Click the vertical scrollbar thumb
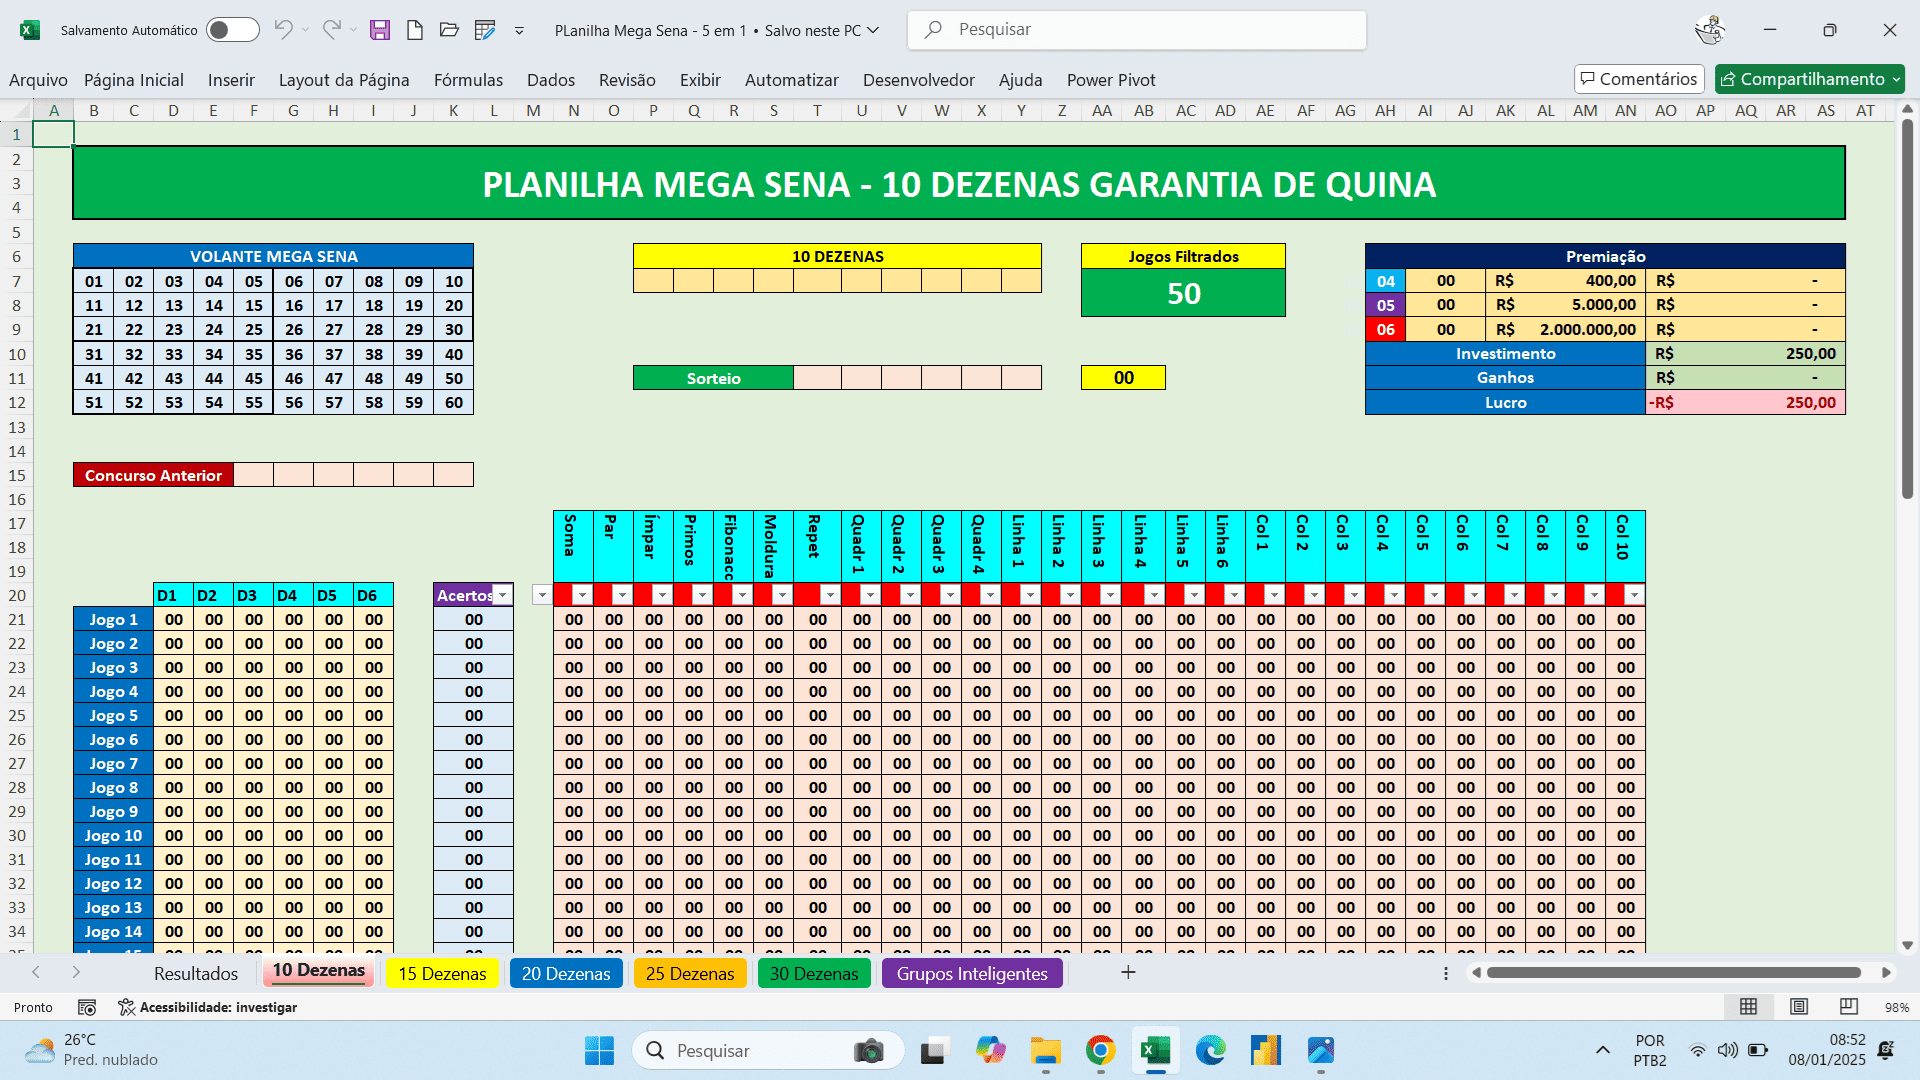The image size is (1920, 1080). coord(1907,308)
